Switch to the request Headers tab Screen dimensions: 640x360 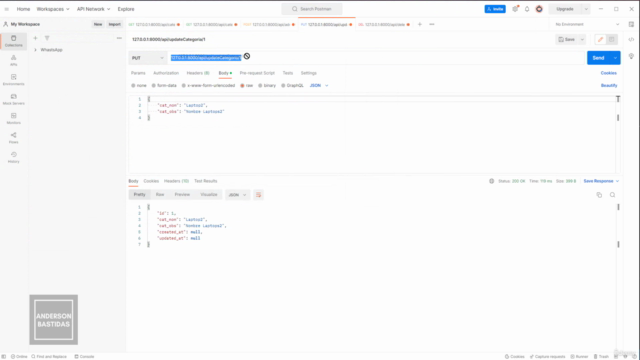[x=198, y=73]
